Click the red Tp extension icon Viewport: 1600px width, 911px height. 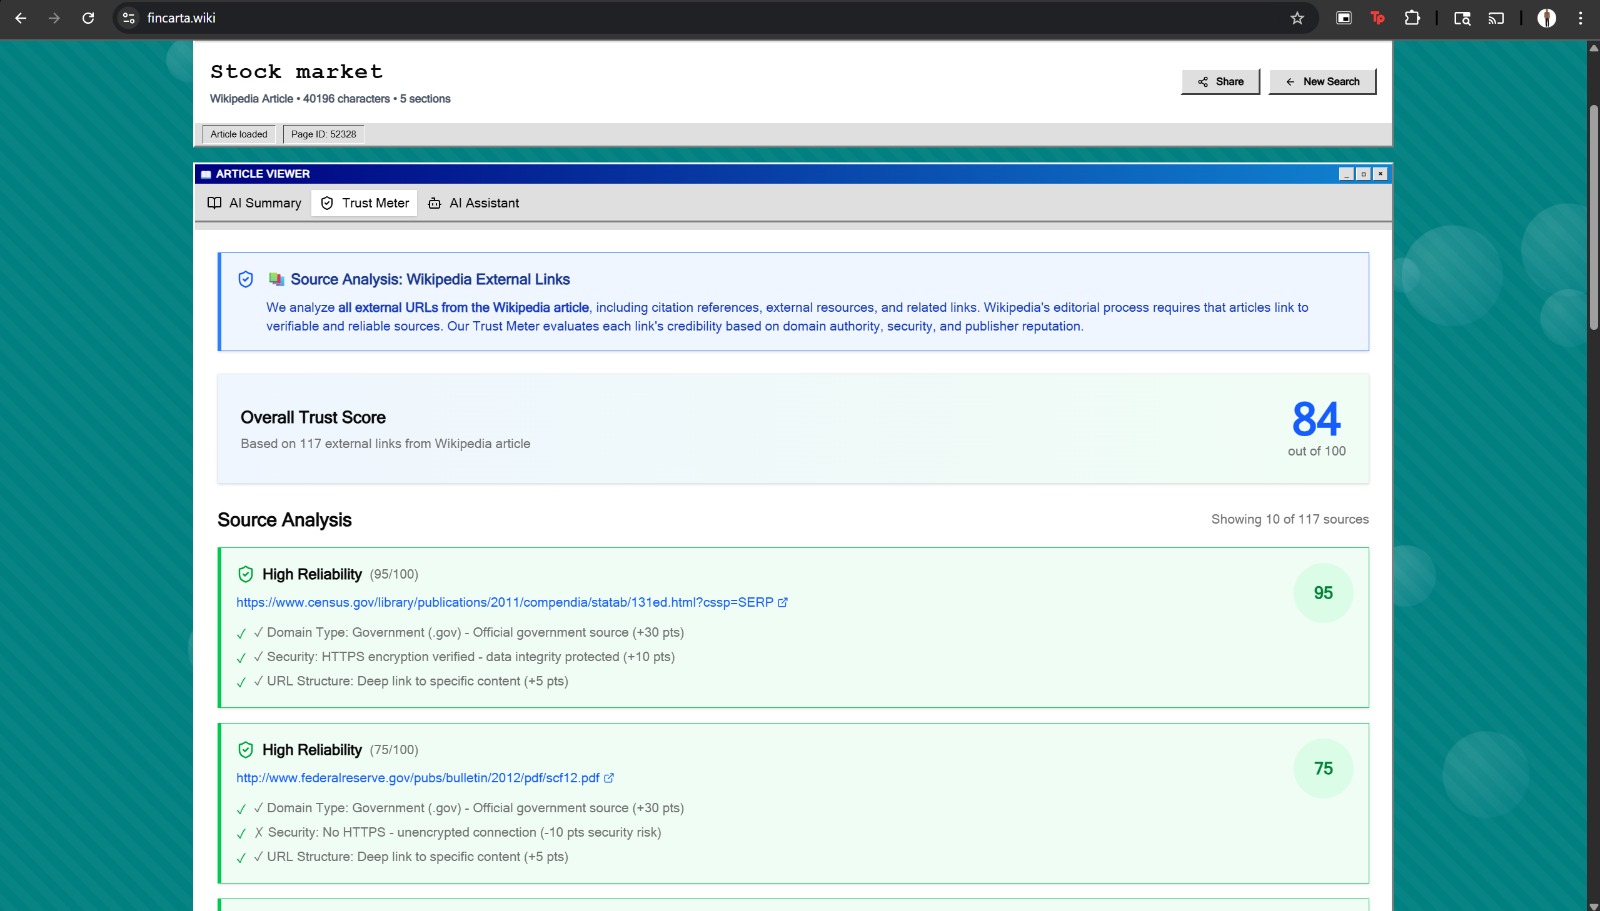[1378, 18]
